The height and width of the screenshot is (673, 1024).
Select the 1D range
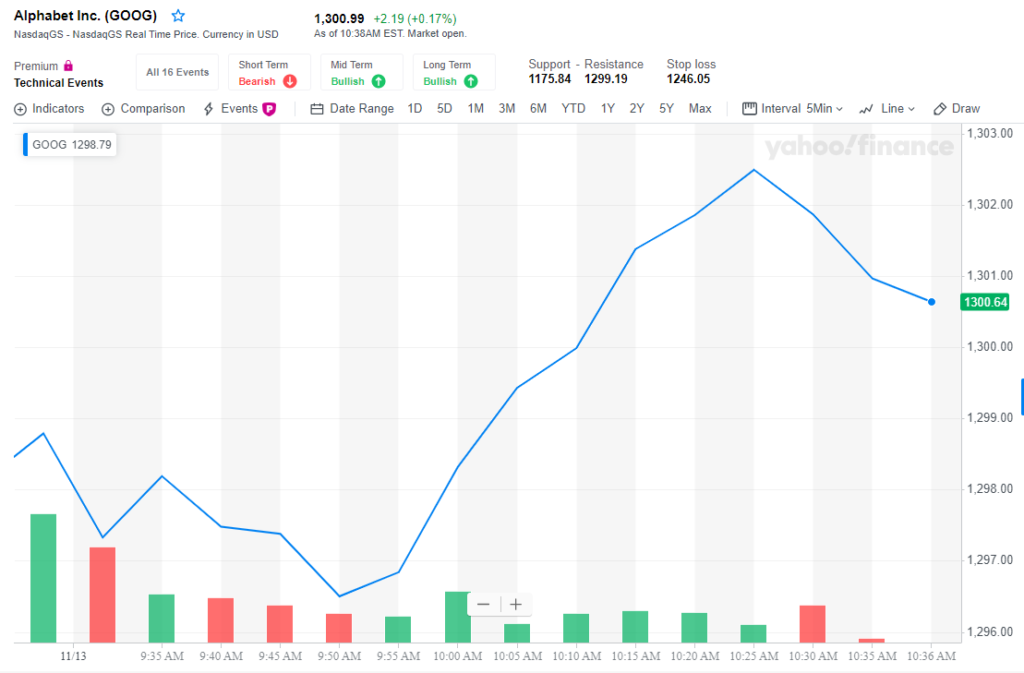(415, 109)
